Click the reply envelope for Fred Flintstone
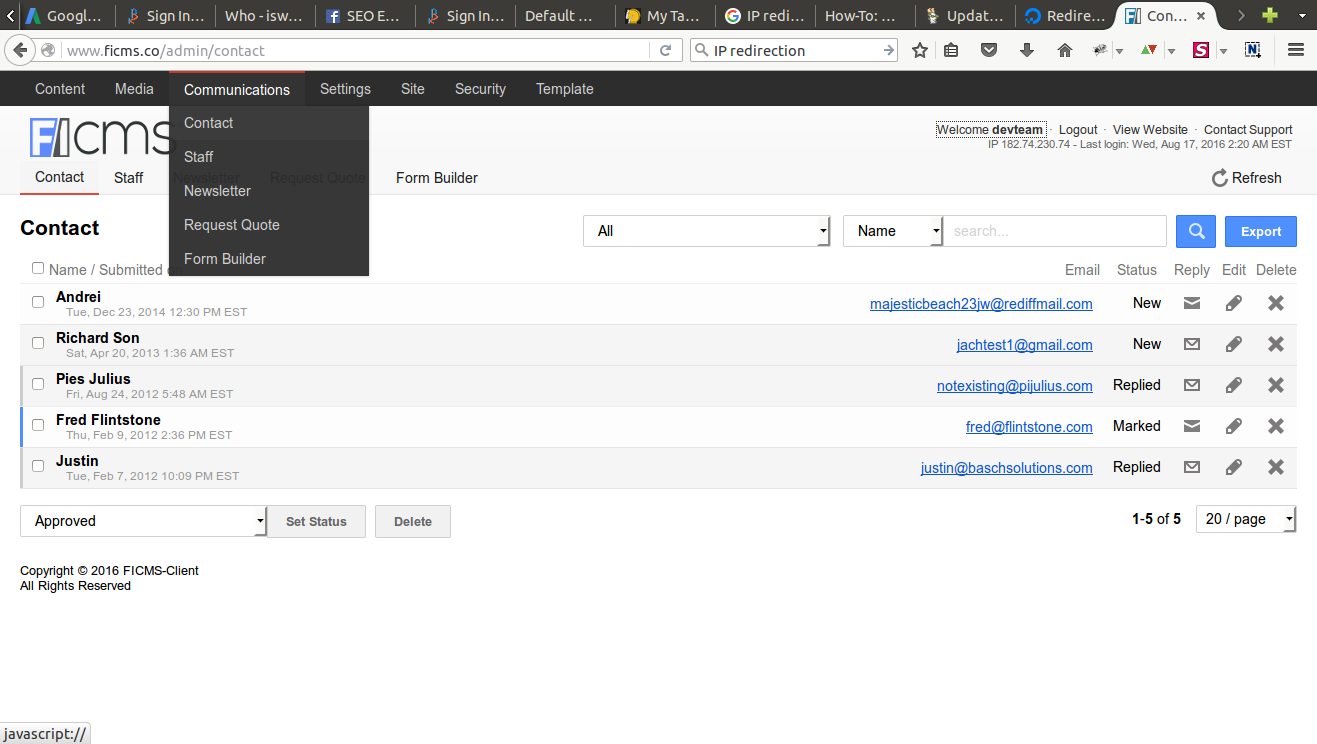This screenshot has height=744, width=1317. click(1191, 426)
